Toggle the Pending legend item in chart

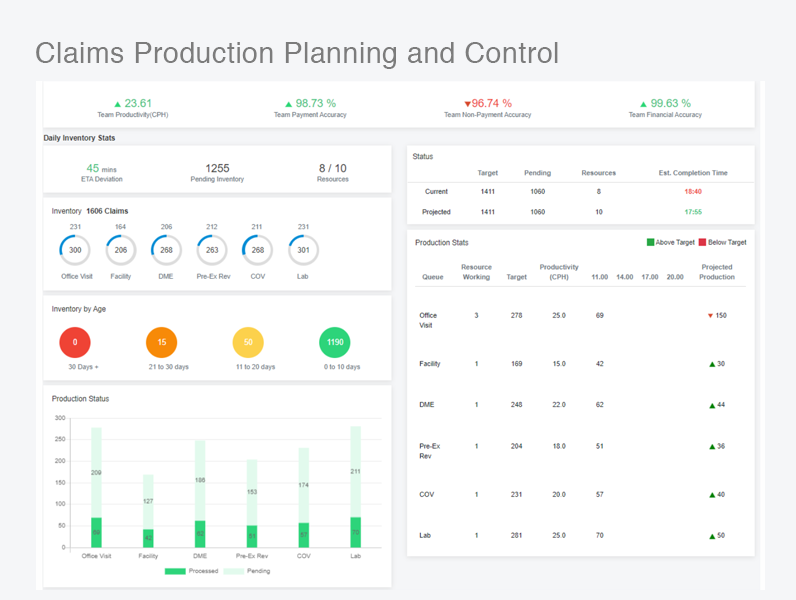click(x=247, y=571)
